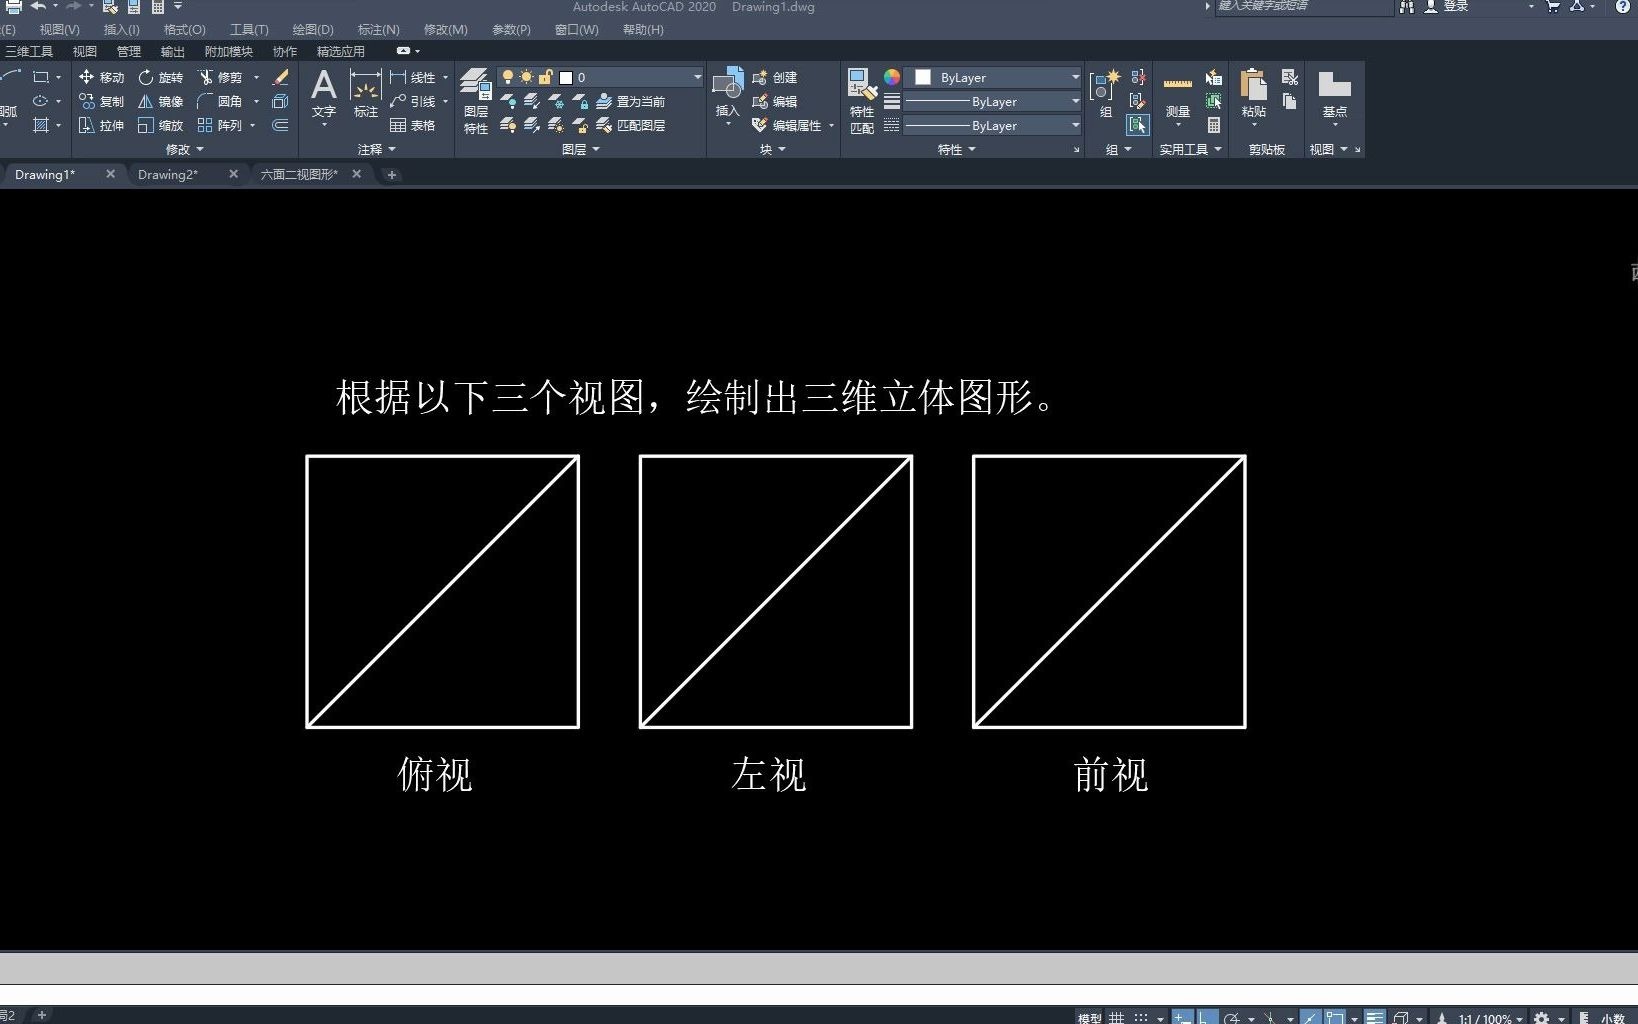Screen dimensions: 1638x1024
Task: Toggle current layer on/off lightbulb
Action: click(508, 77)
